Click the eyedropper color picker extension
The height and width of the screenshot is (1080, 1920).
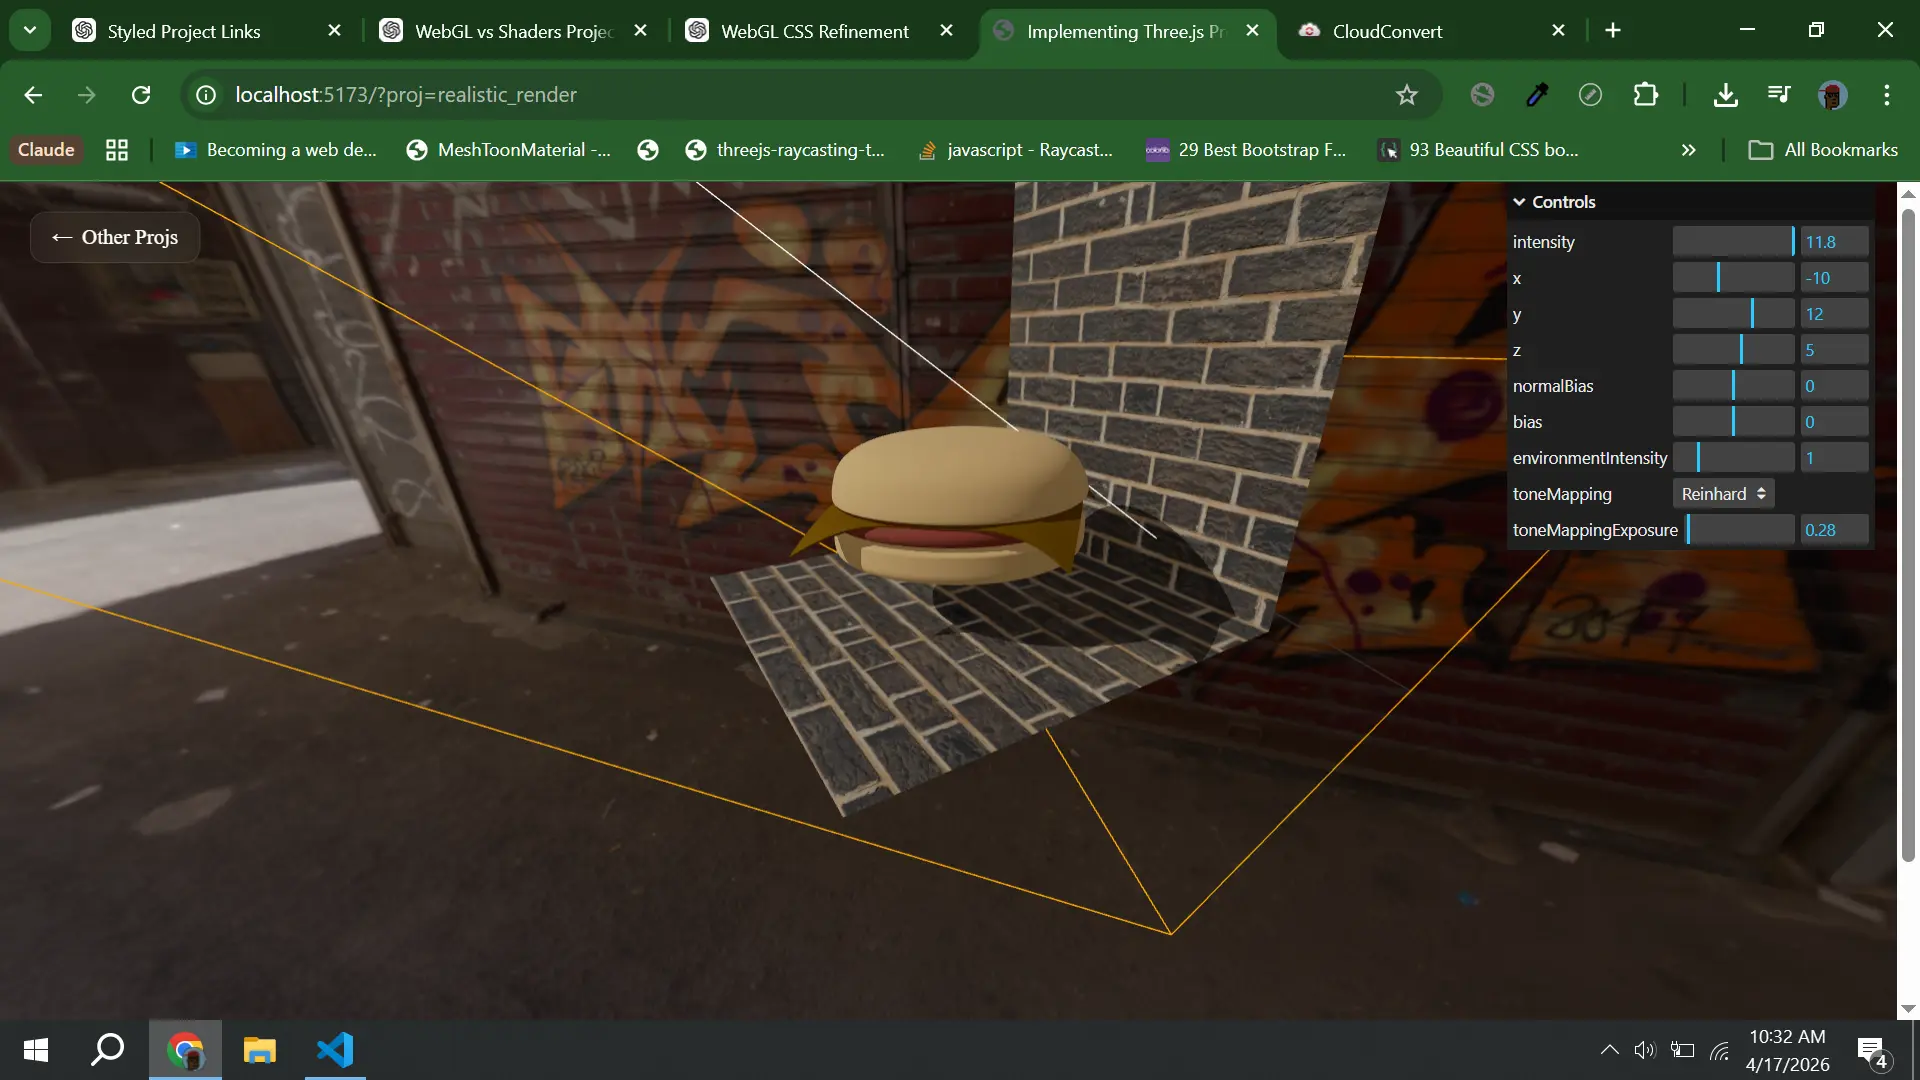[1537, 95]
